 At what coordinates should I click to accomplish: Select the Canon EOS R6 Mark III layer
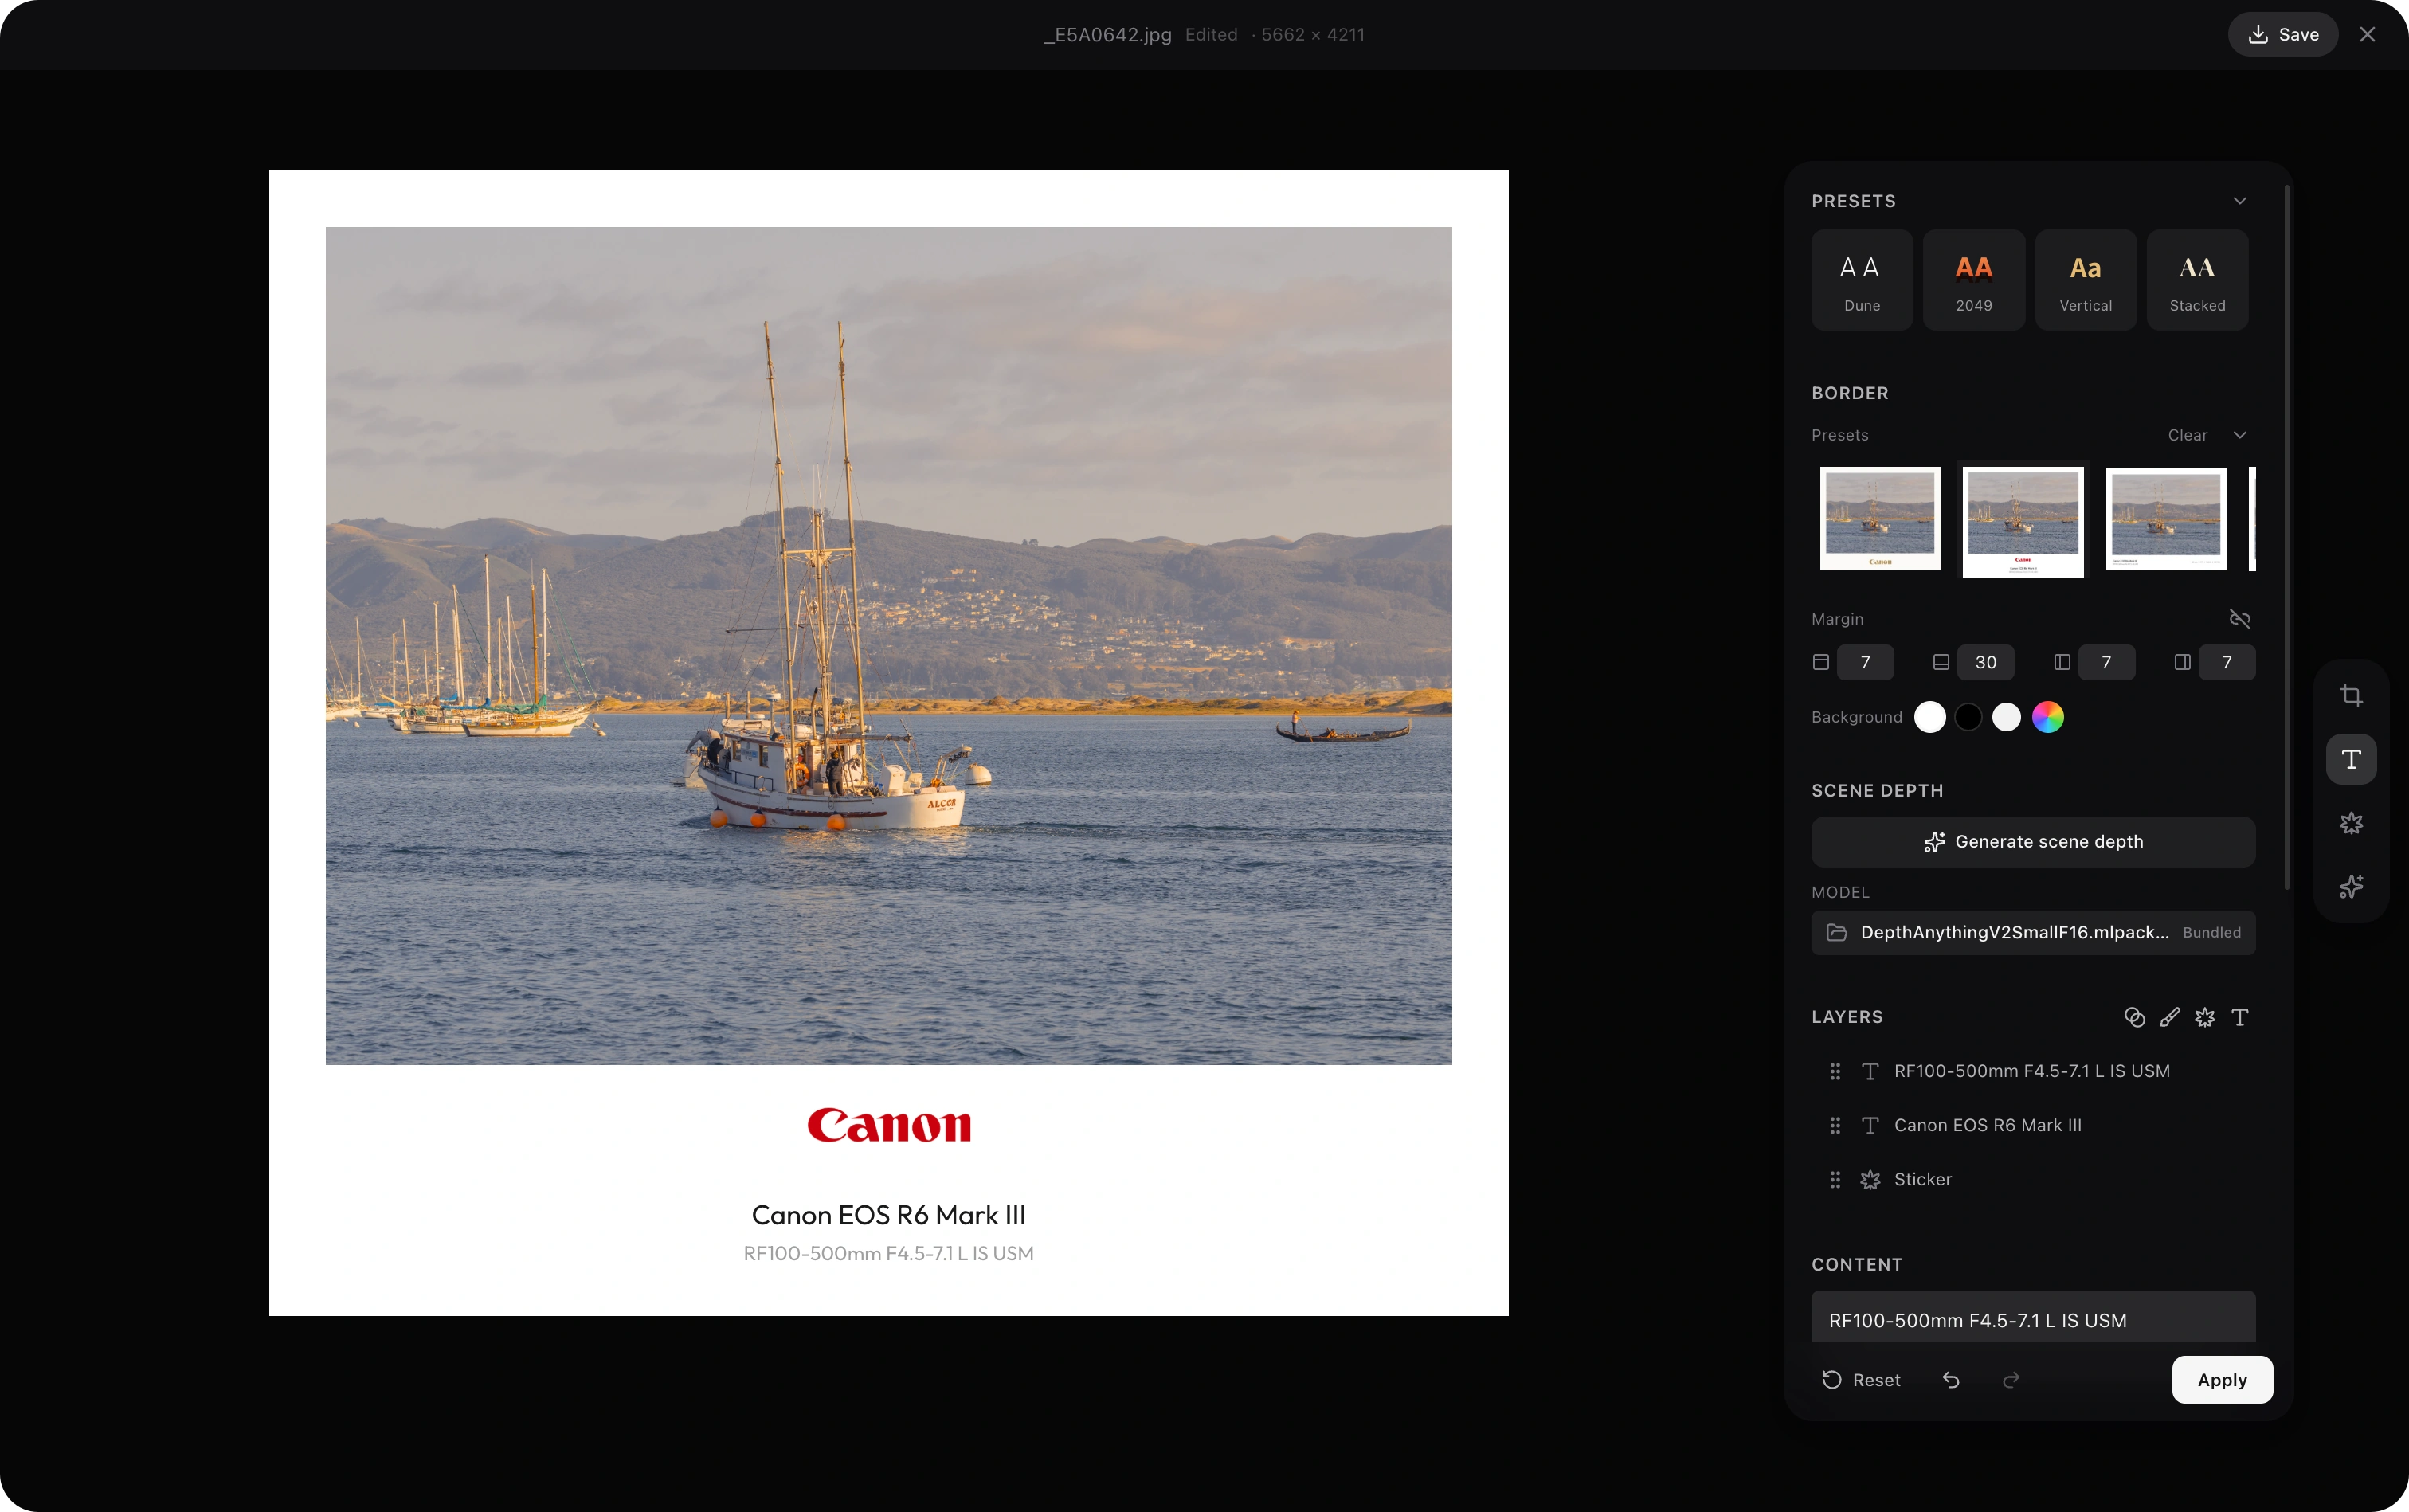2033,1126
